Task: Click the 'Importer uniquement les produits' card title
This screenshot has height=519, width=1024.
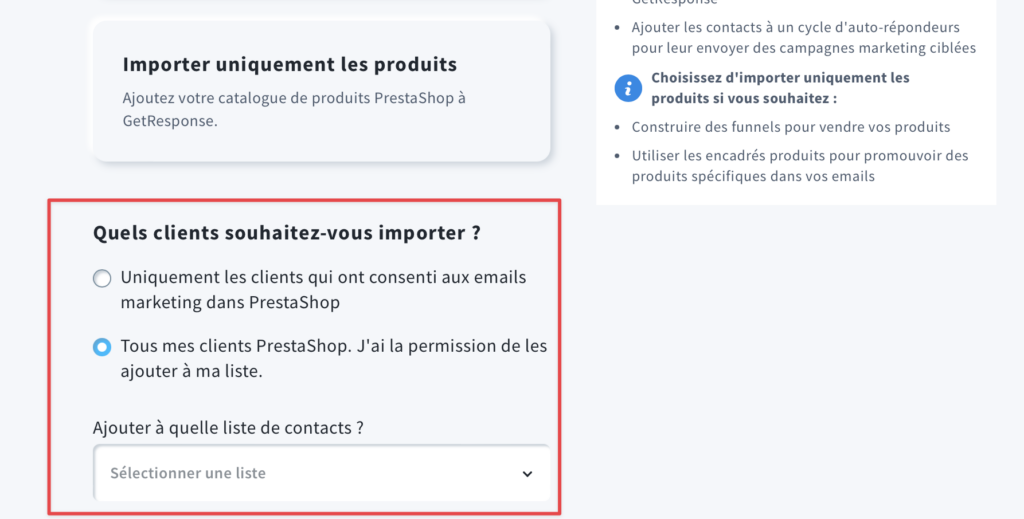Action: 290,65
